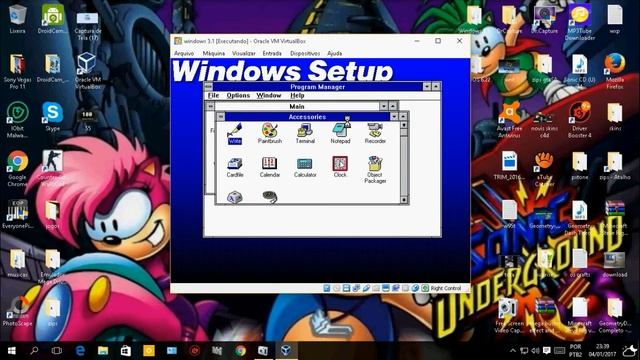Click Accessories window scroll-down arrow
This screenshot has width=640, height=360.
404,200
